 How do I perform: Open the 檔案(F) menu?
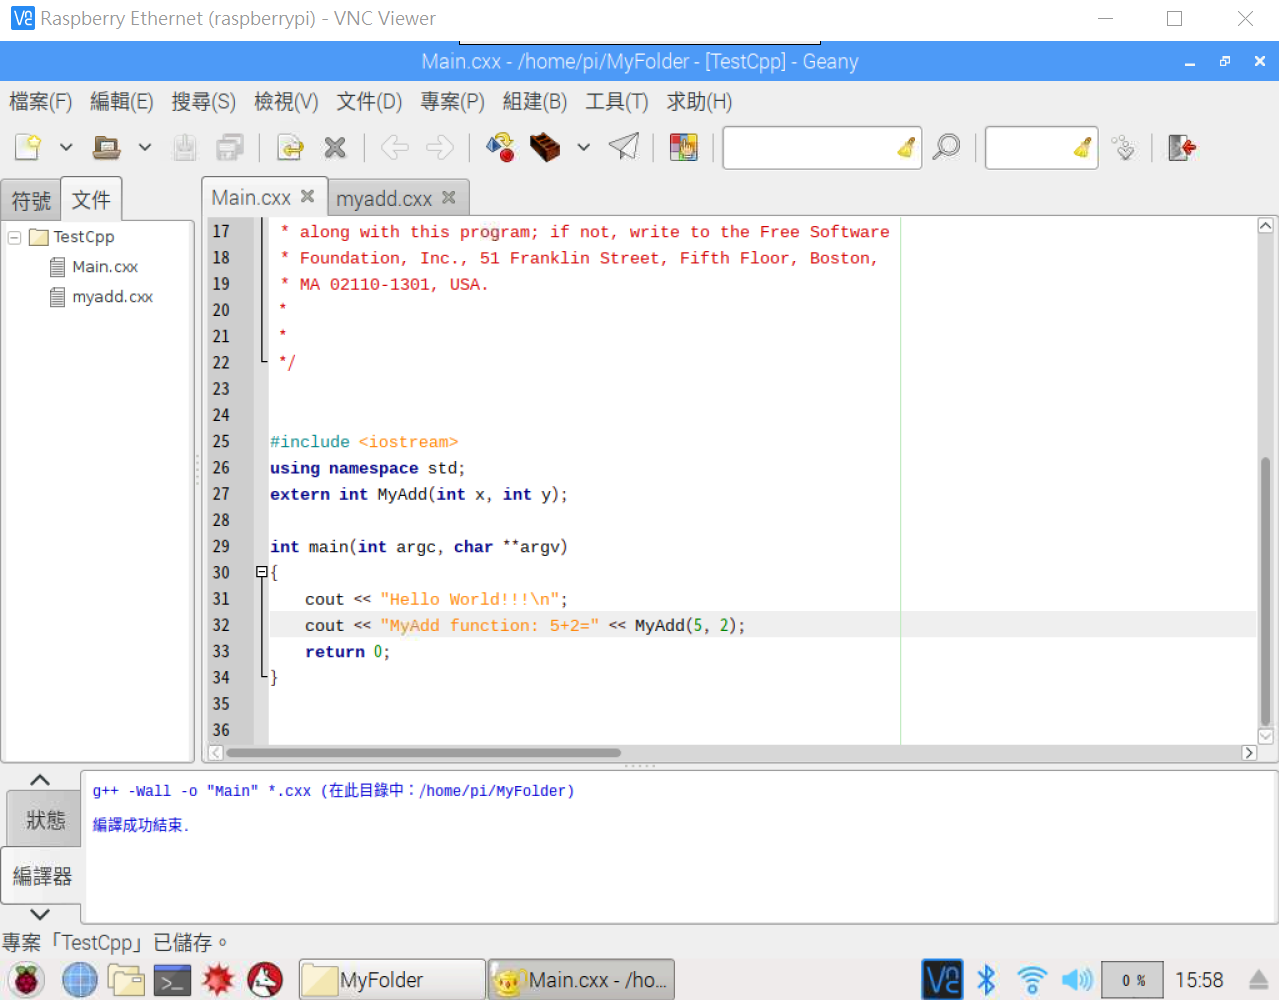(41, 102)
